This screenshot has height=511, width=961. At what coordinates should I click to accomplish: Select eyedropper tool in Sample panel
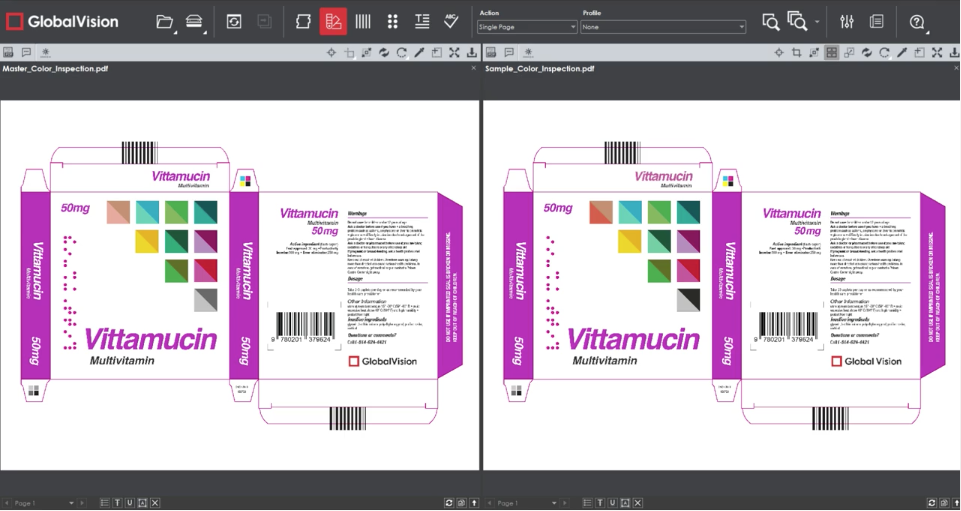(x=902, y=53)
